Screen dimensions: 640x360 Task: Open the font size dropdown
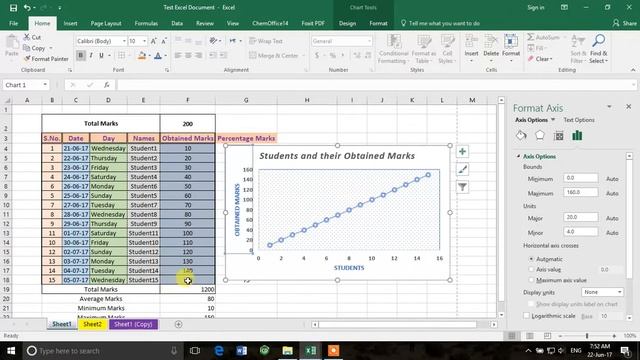[144, 41]
